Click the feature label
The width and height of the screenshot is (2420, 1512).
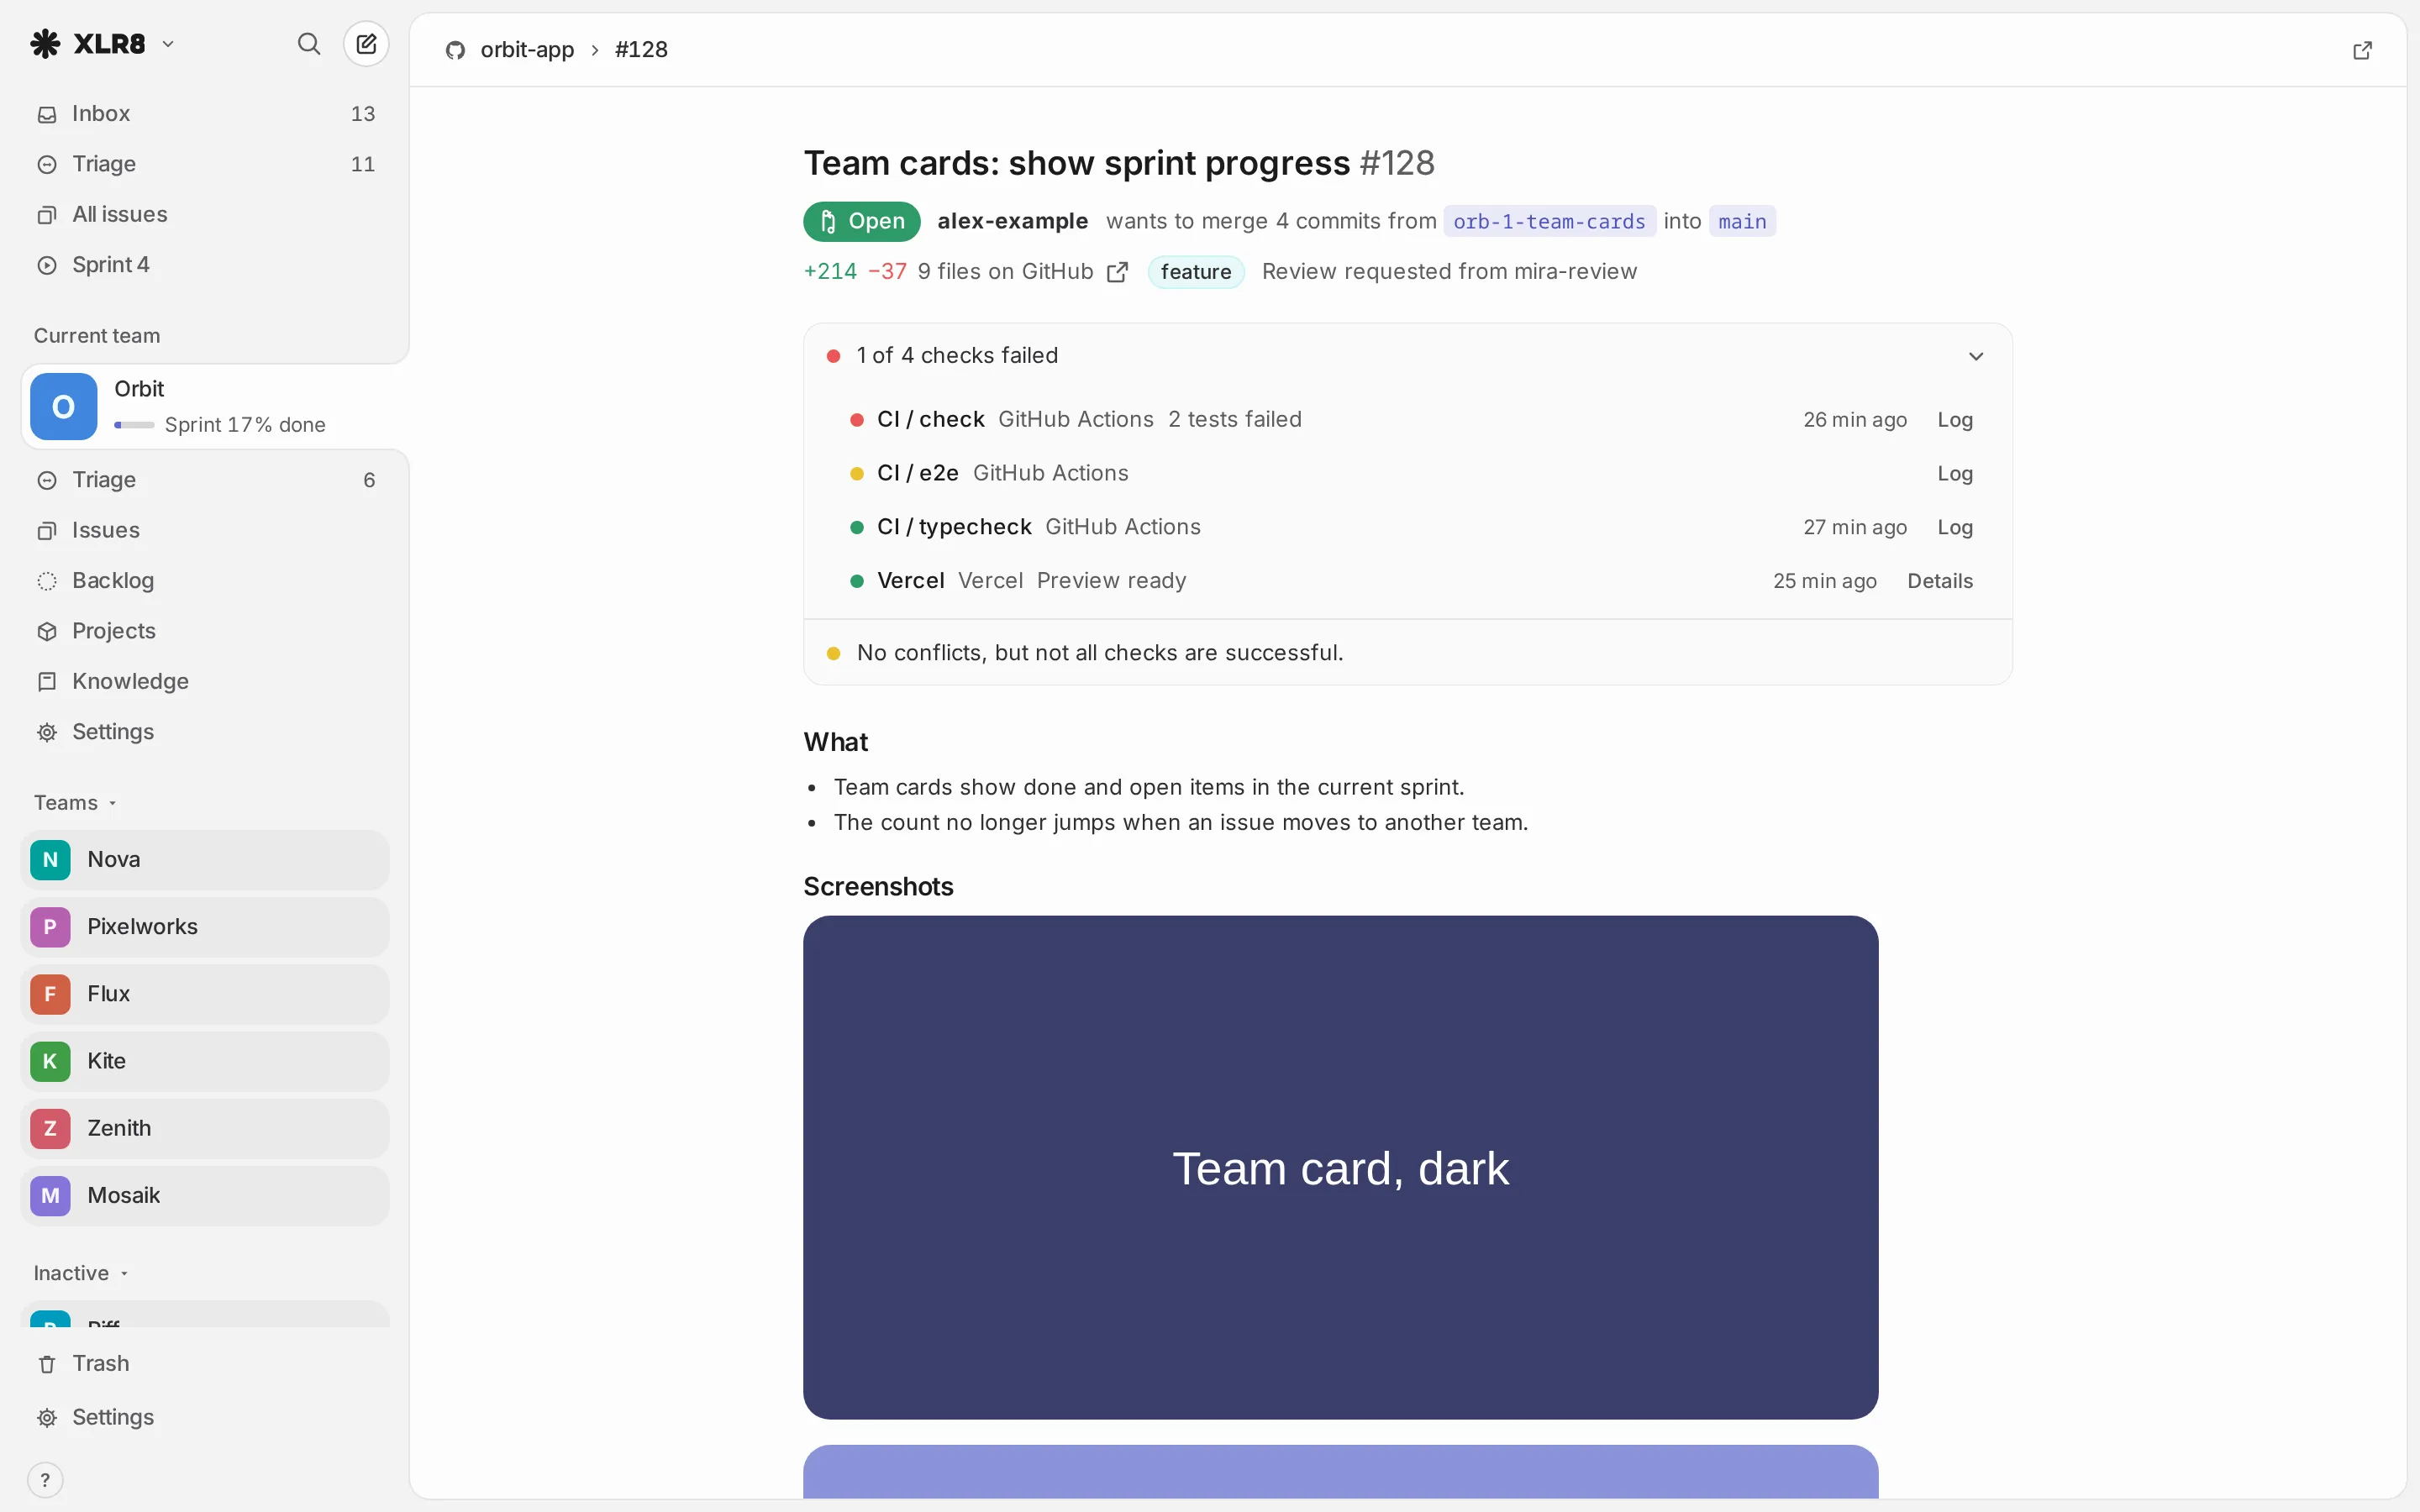coord(1196,272)
